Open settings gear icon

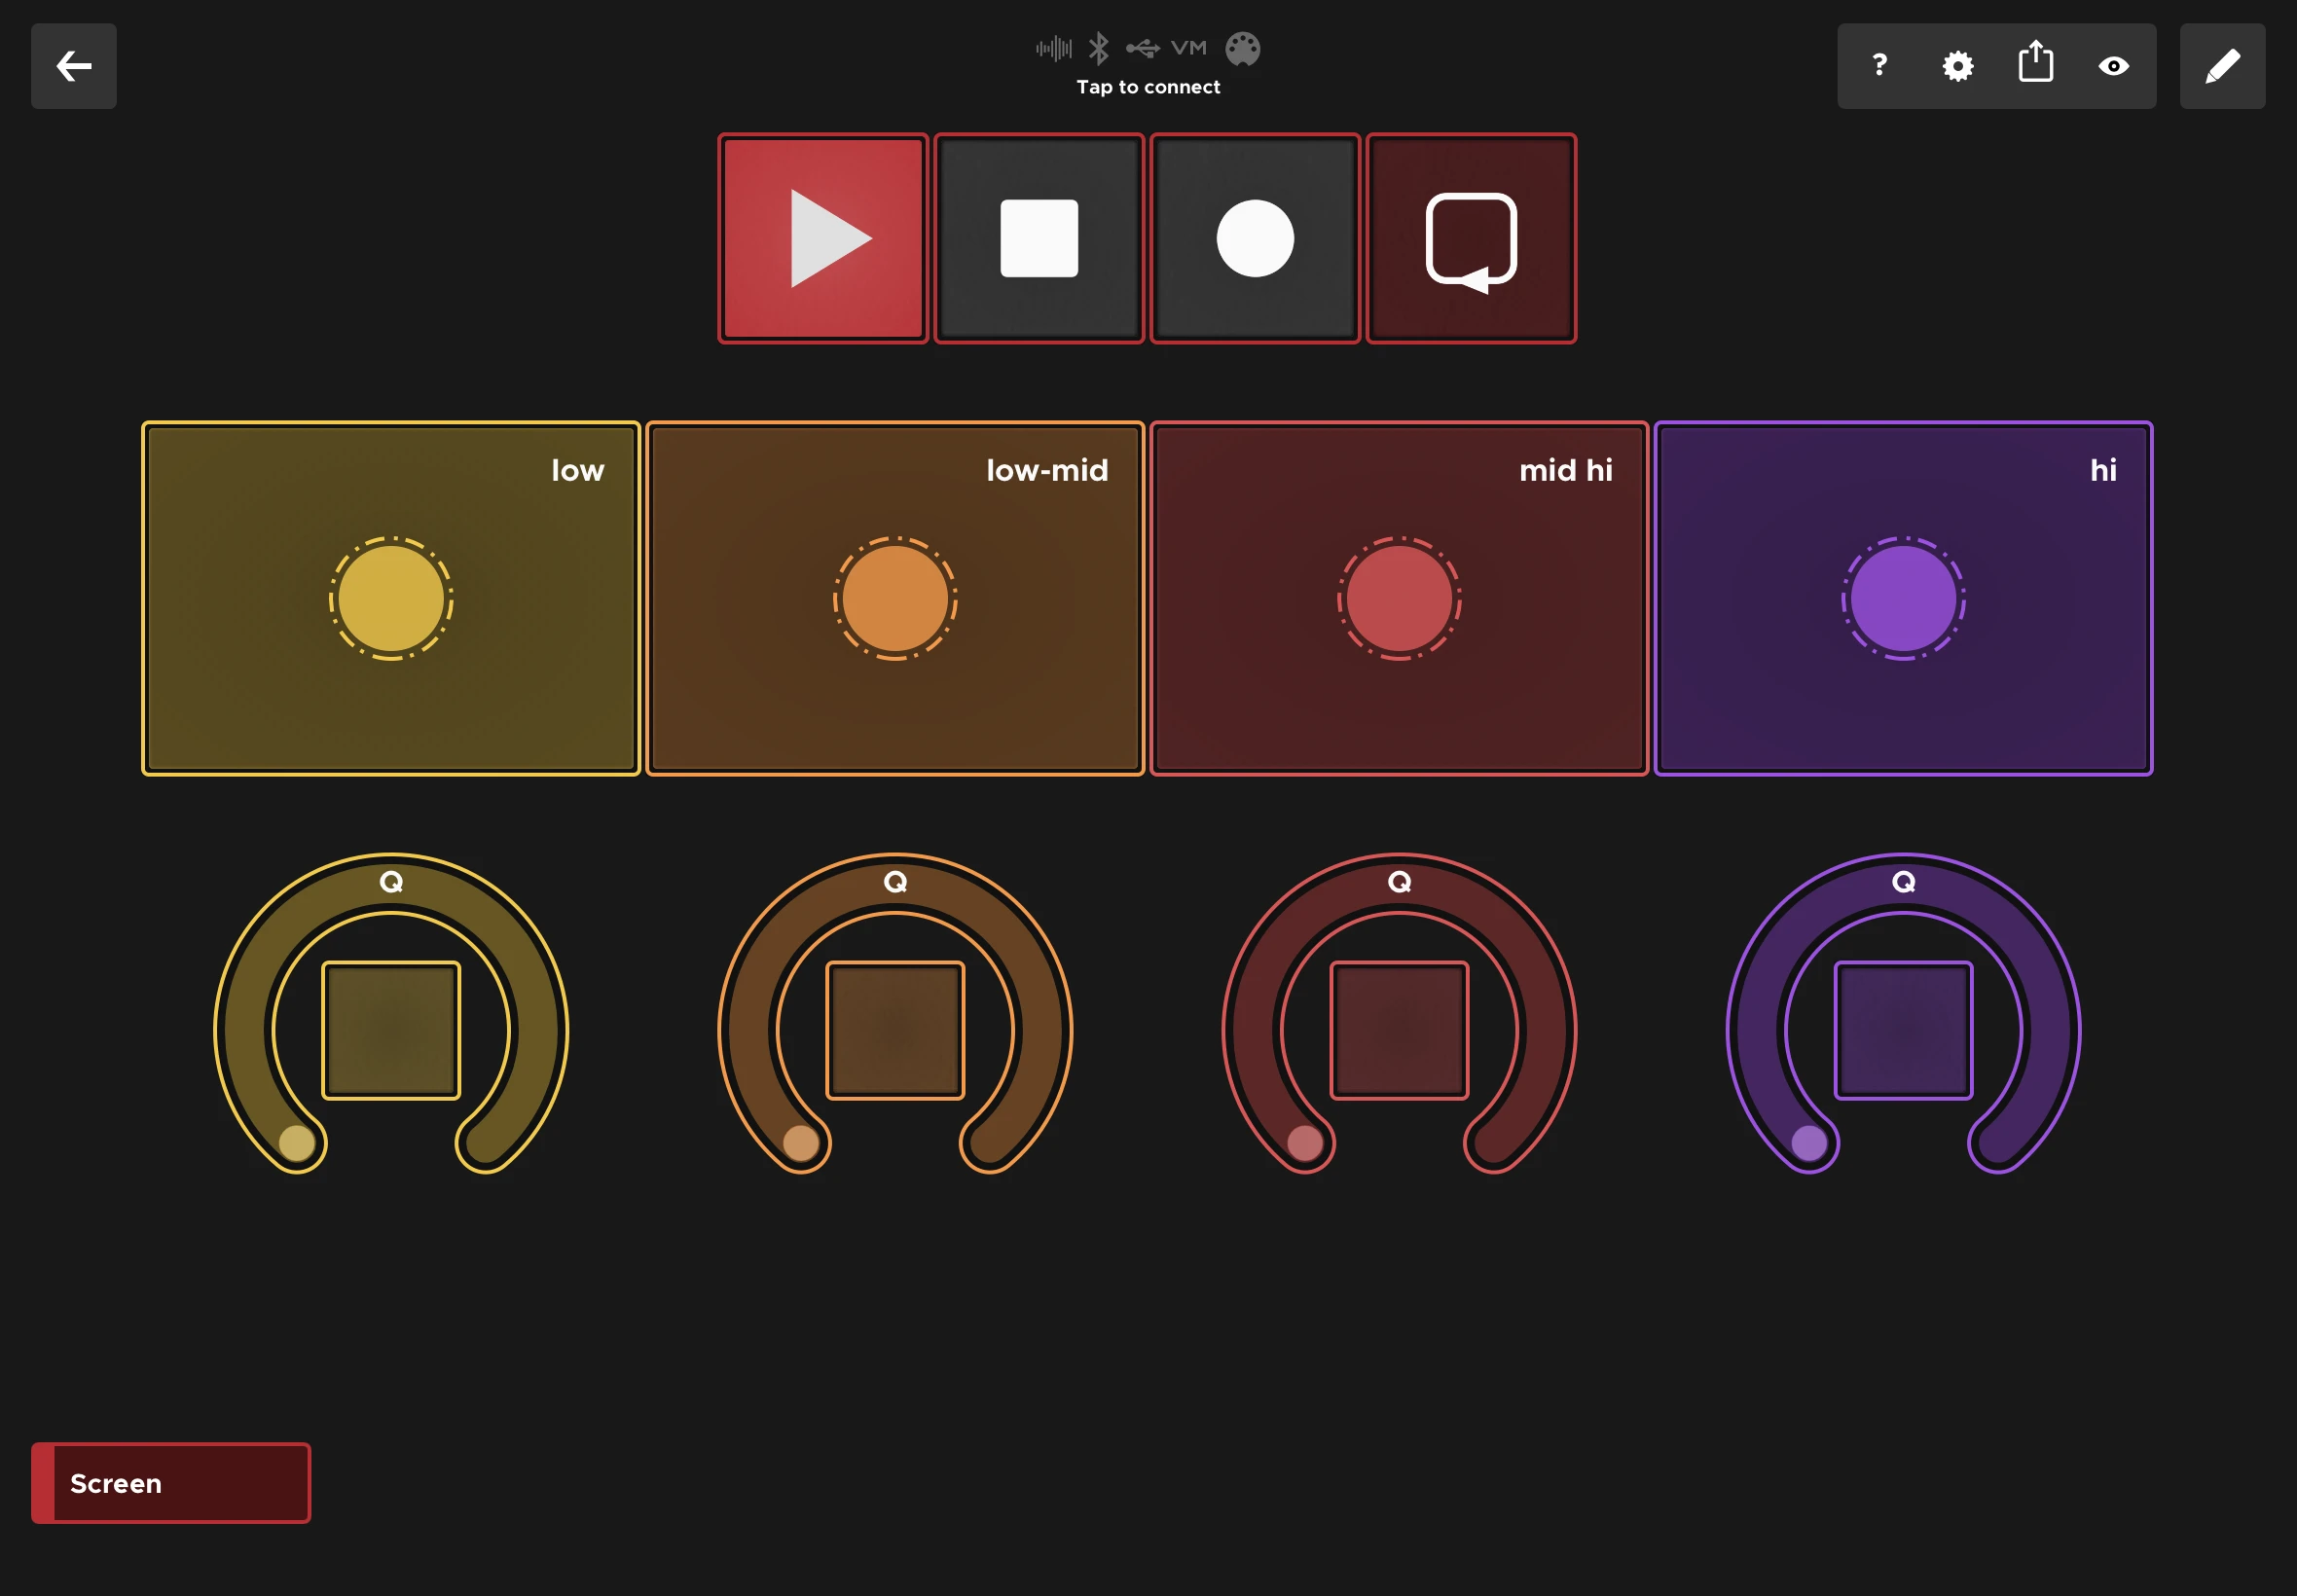[1957, 66]
